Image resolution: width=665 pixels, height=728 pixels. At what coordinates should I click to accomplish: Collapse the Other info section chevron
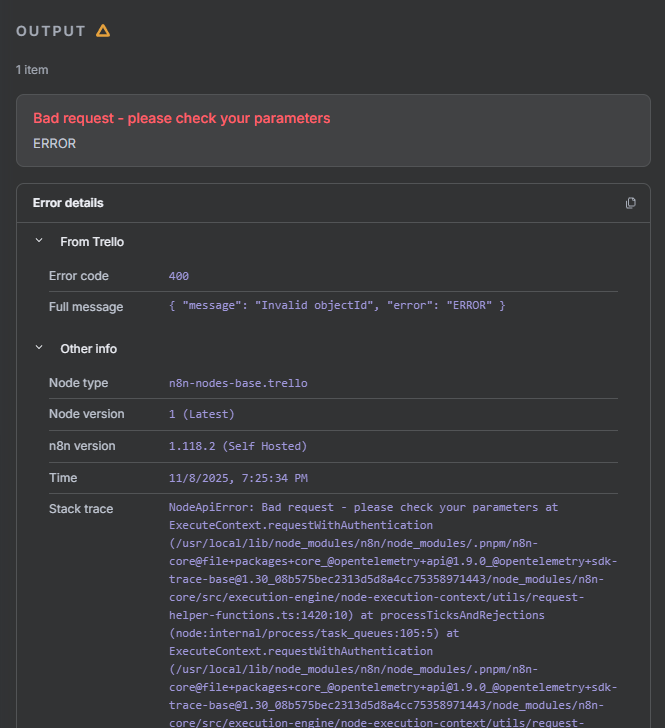[x=39, y=348]
